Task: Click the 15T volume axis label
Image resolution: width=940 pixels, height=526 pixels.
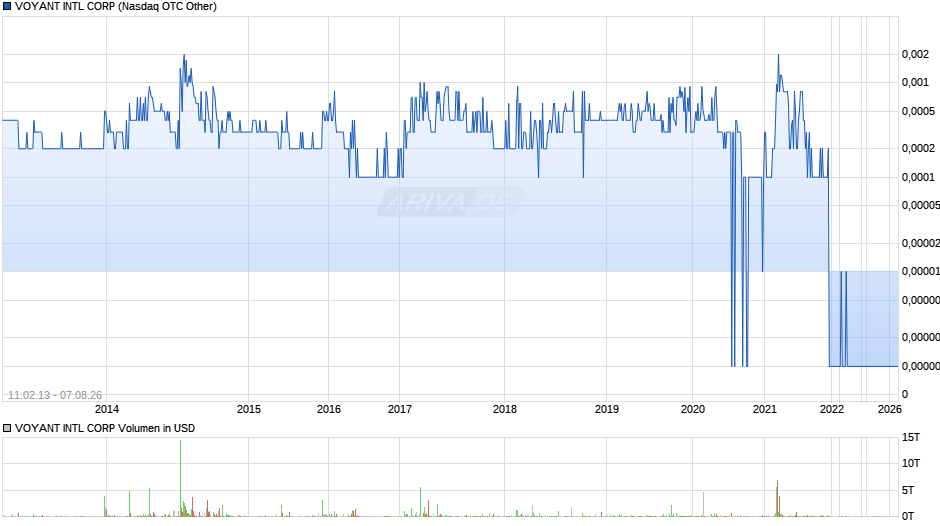Action: click(x=911, y=437)
